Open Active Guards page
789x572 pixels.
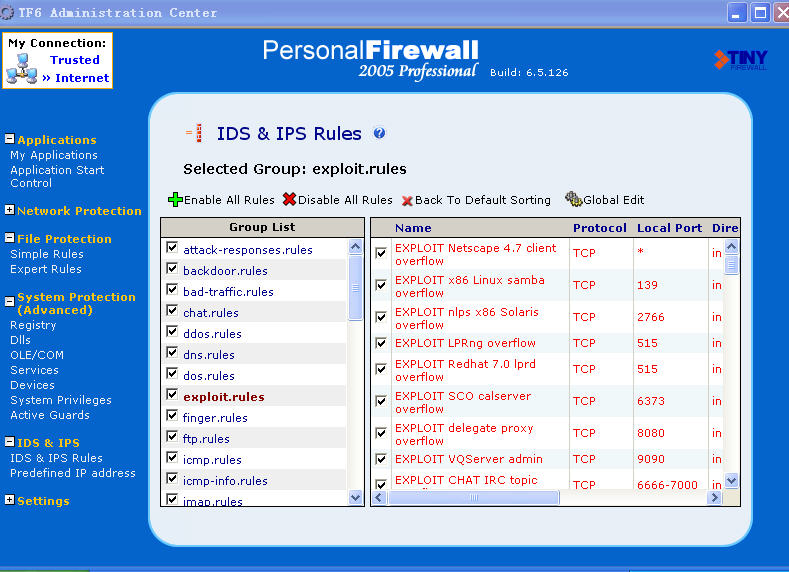[x=50, y=415]
